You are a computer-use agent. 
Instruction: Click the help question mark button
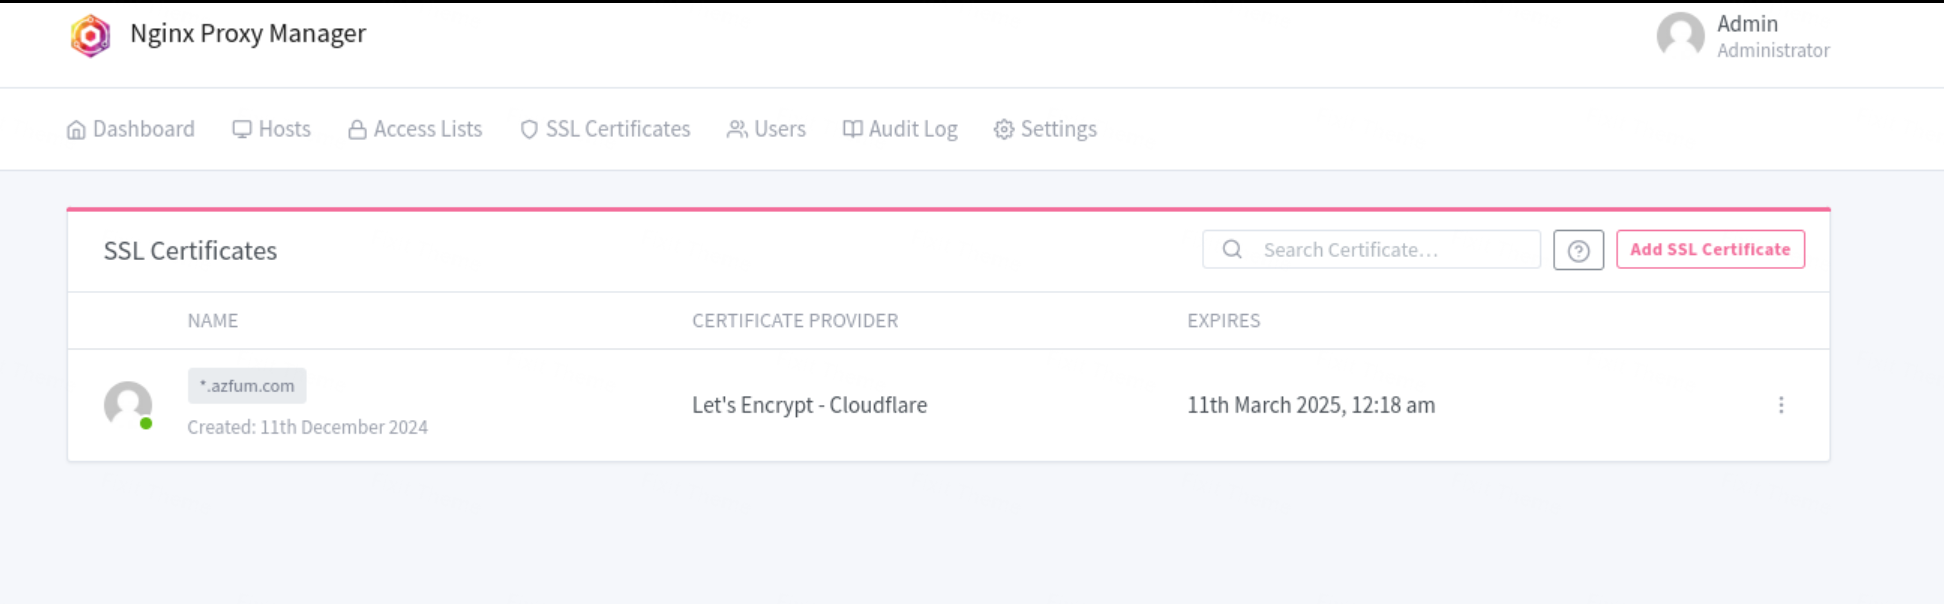[x=1578, y=250]
